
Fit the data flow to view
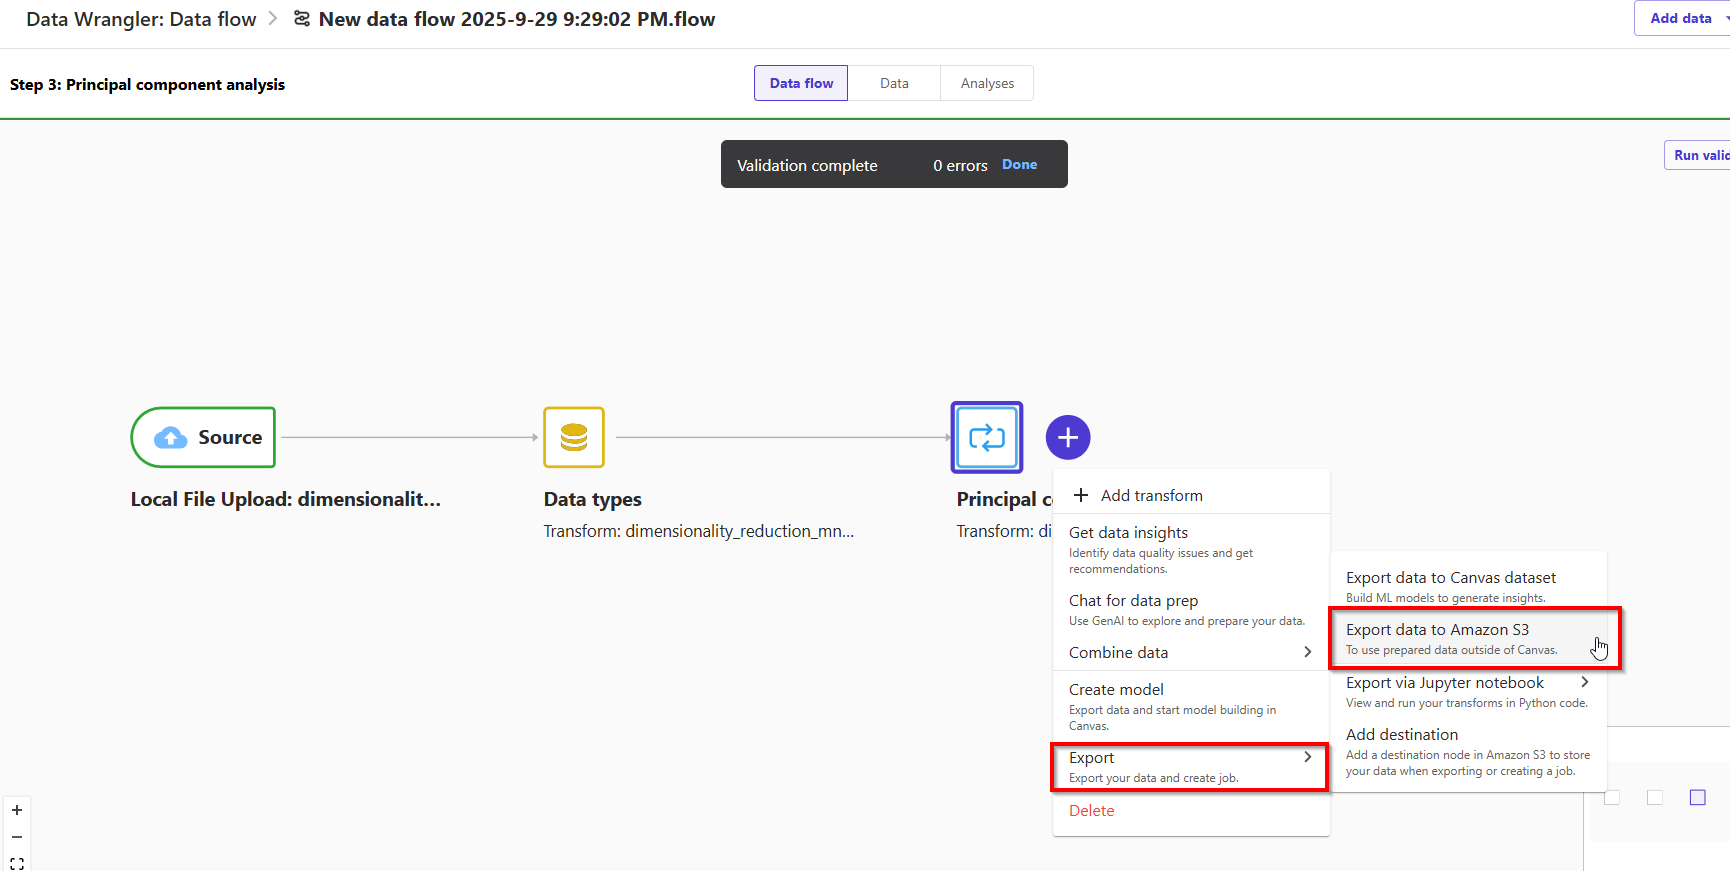(17, 863)
